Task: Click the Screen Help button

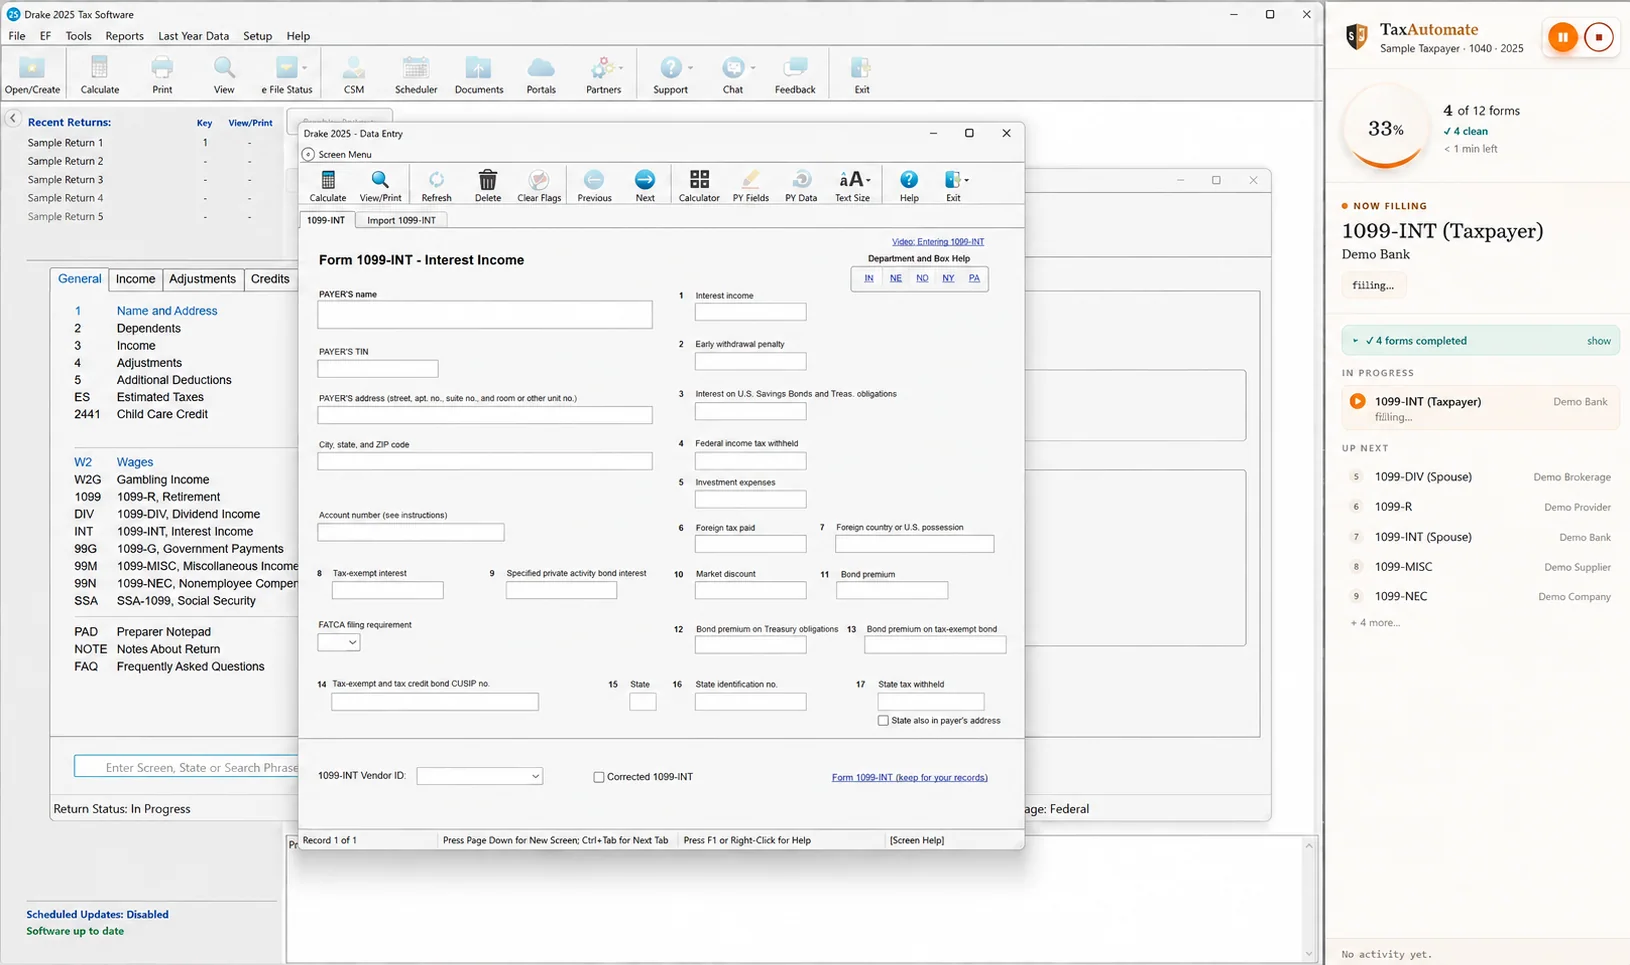Action: click(x=917, y=840)
